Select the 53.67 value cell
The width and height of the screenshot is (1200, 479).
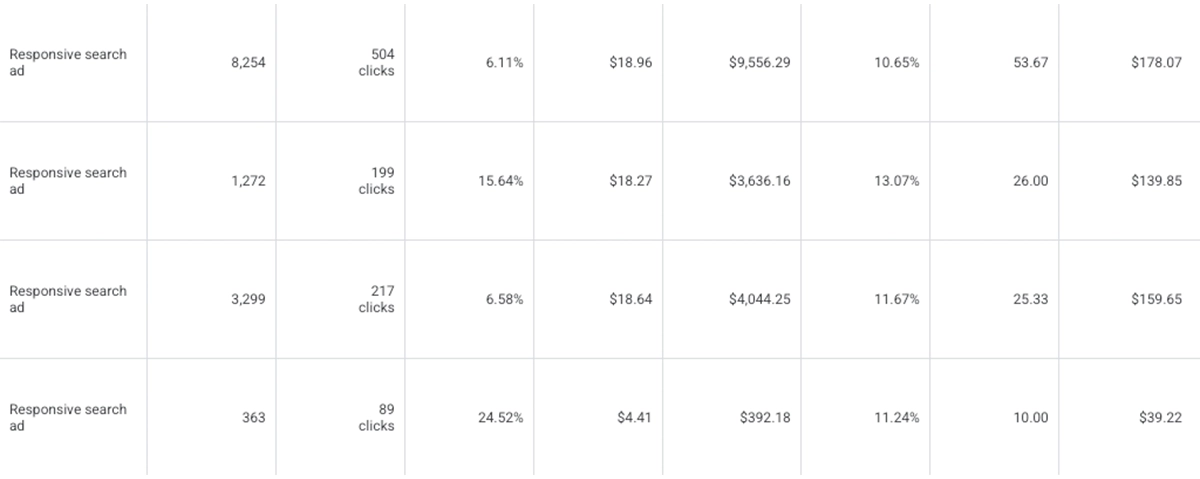(x=1029, y=63)
